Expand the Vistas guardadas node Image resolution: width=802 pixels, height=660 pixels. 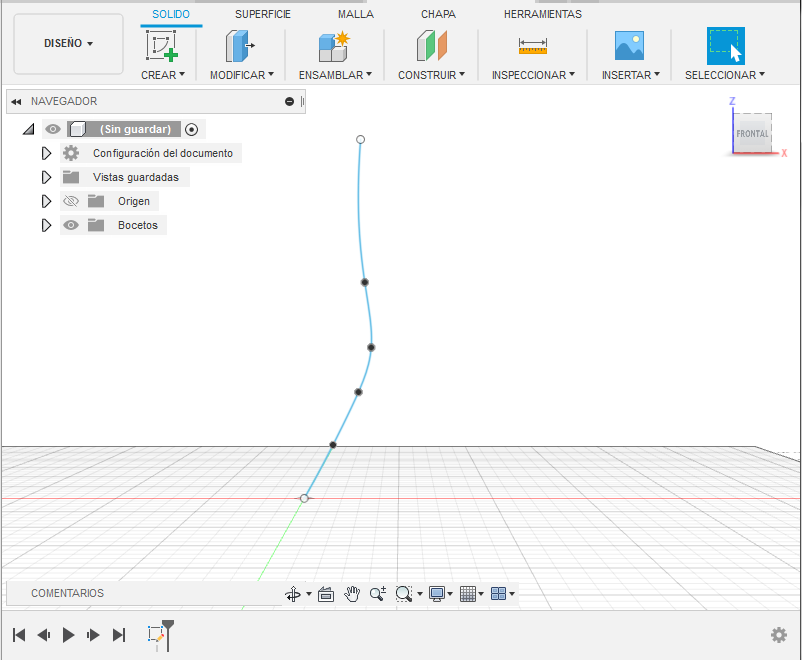46,177
